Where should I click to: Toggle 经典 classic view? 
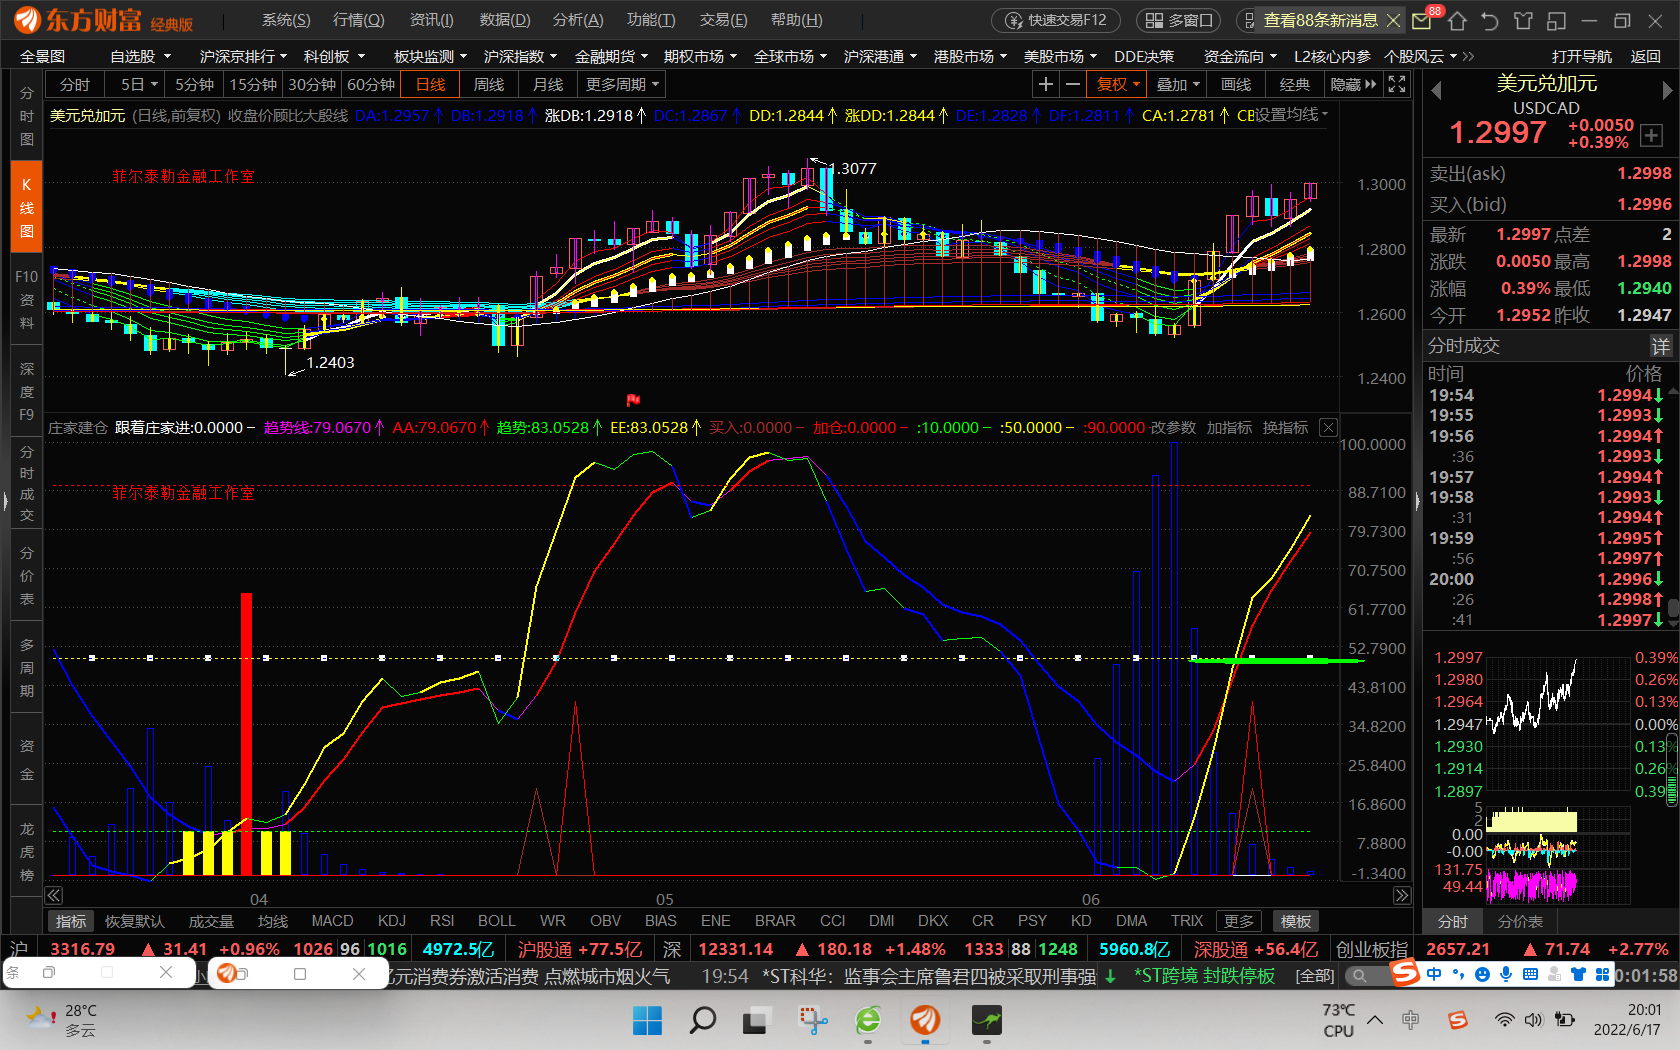1294,85
